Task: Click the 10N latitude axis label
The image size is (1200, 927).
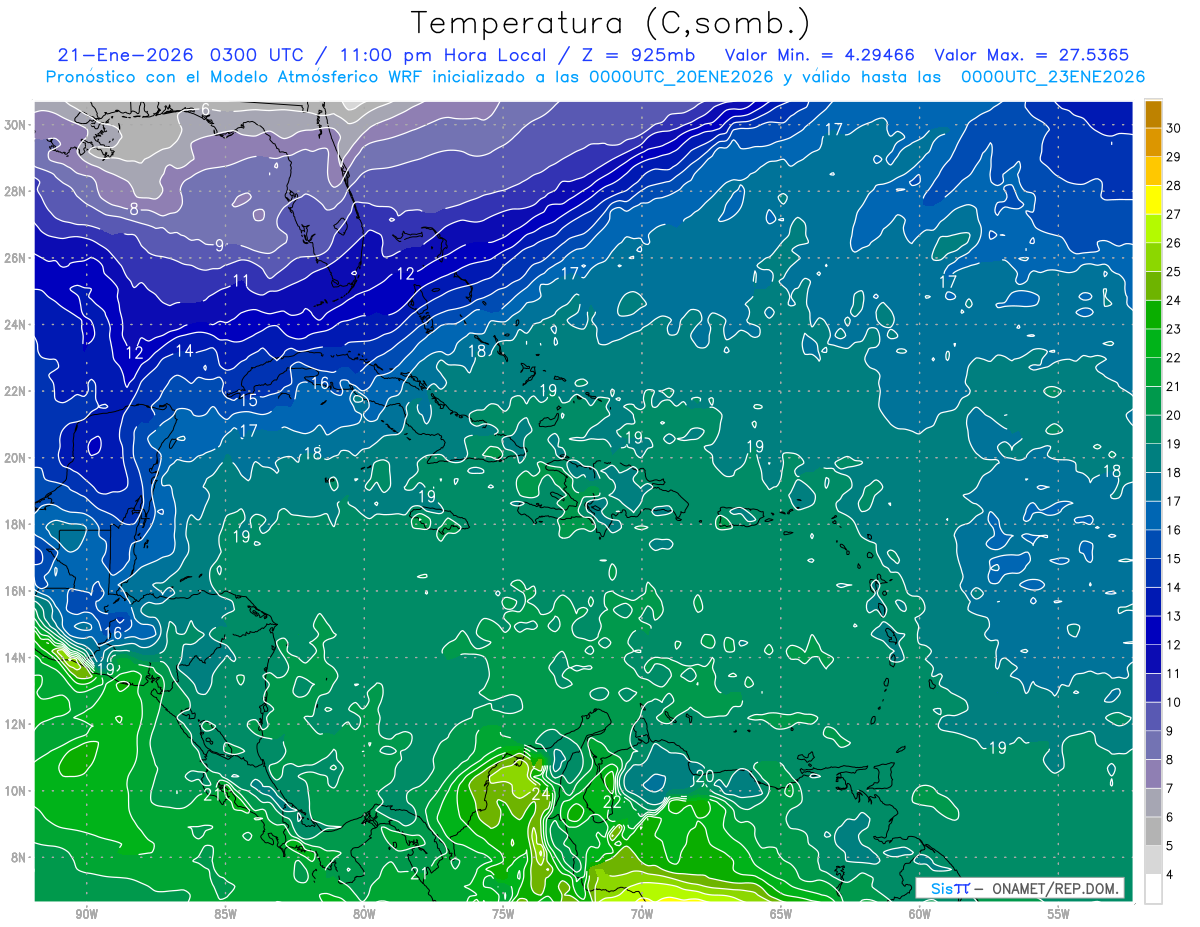Action: (x=16, y=791)
